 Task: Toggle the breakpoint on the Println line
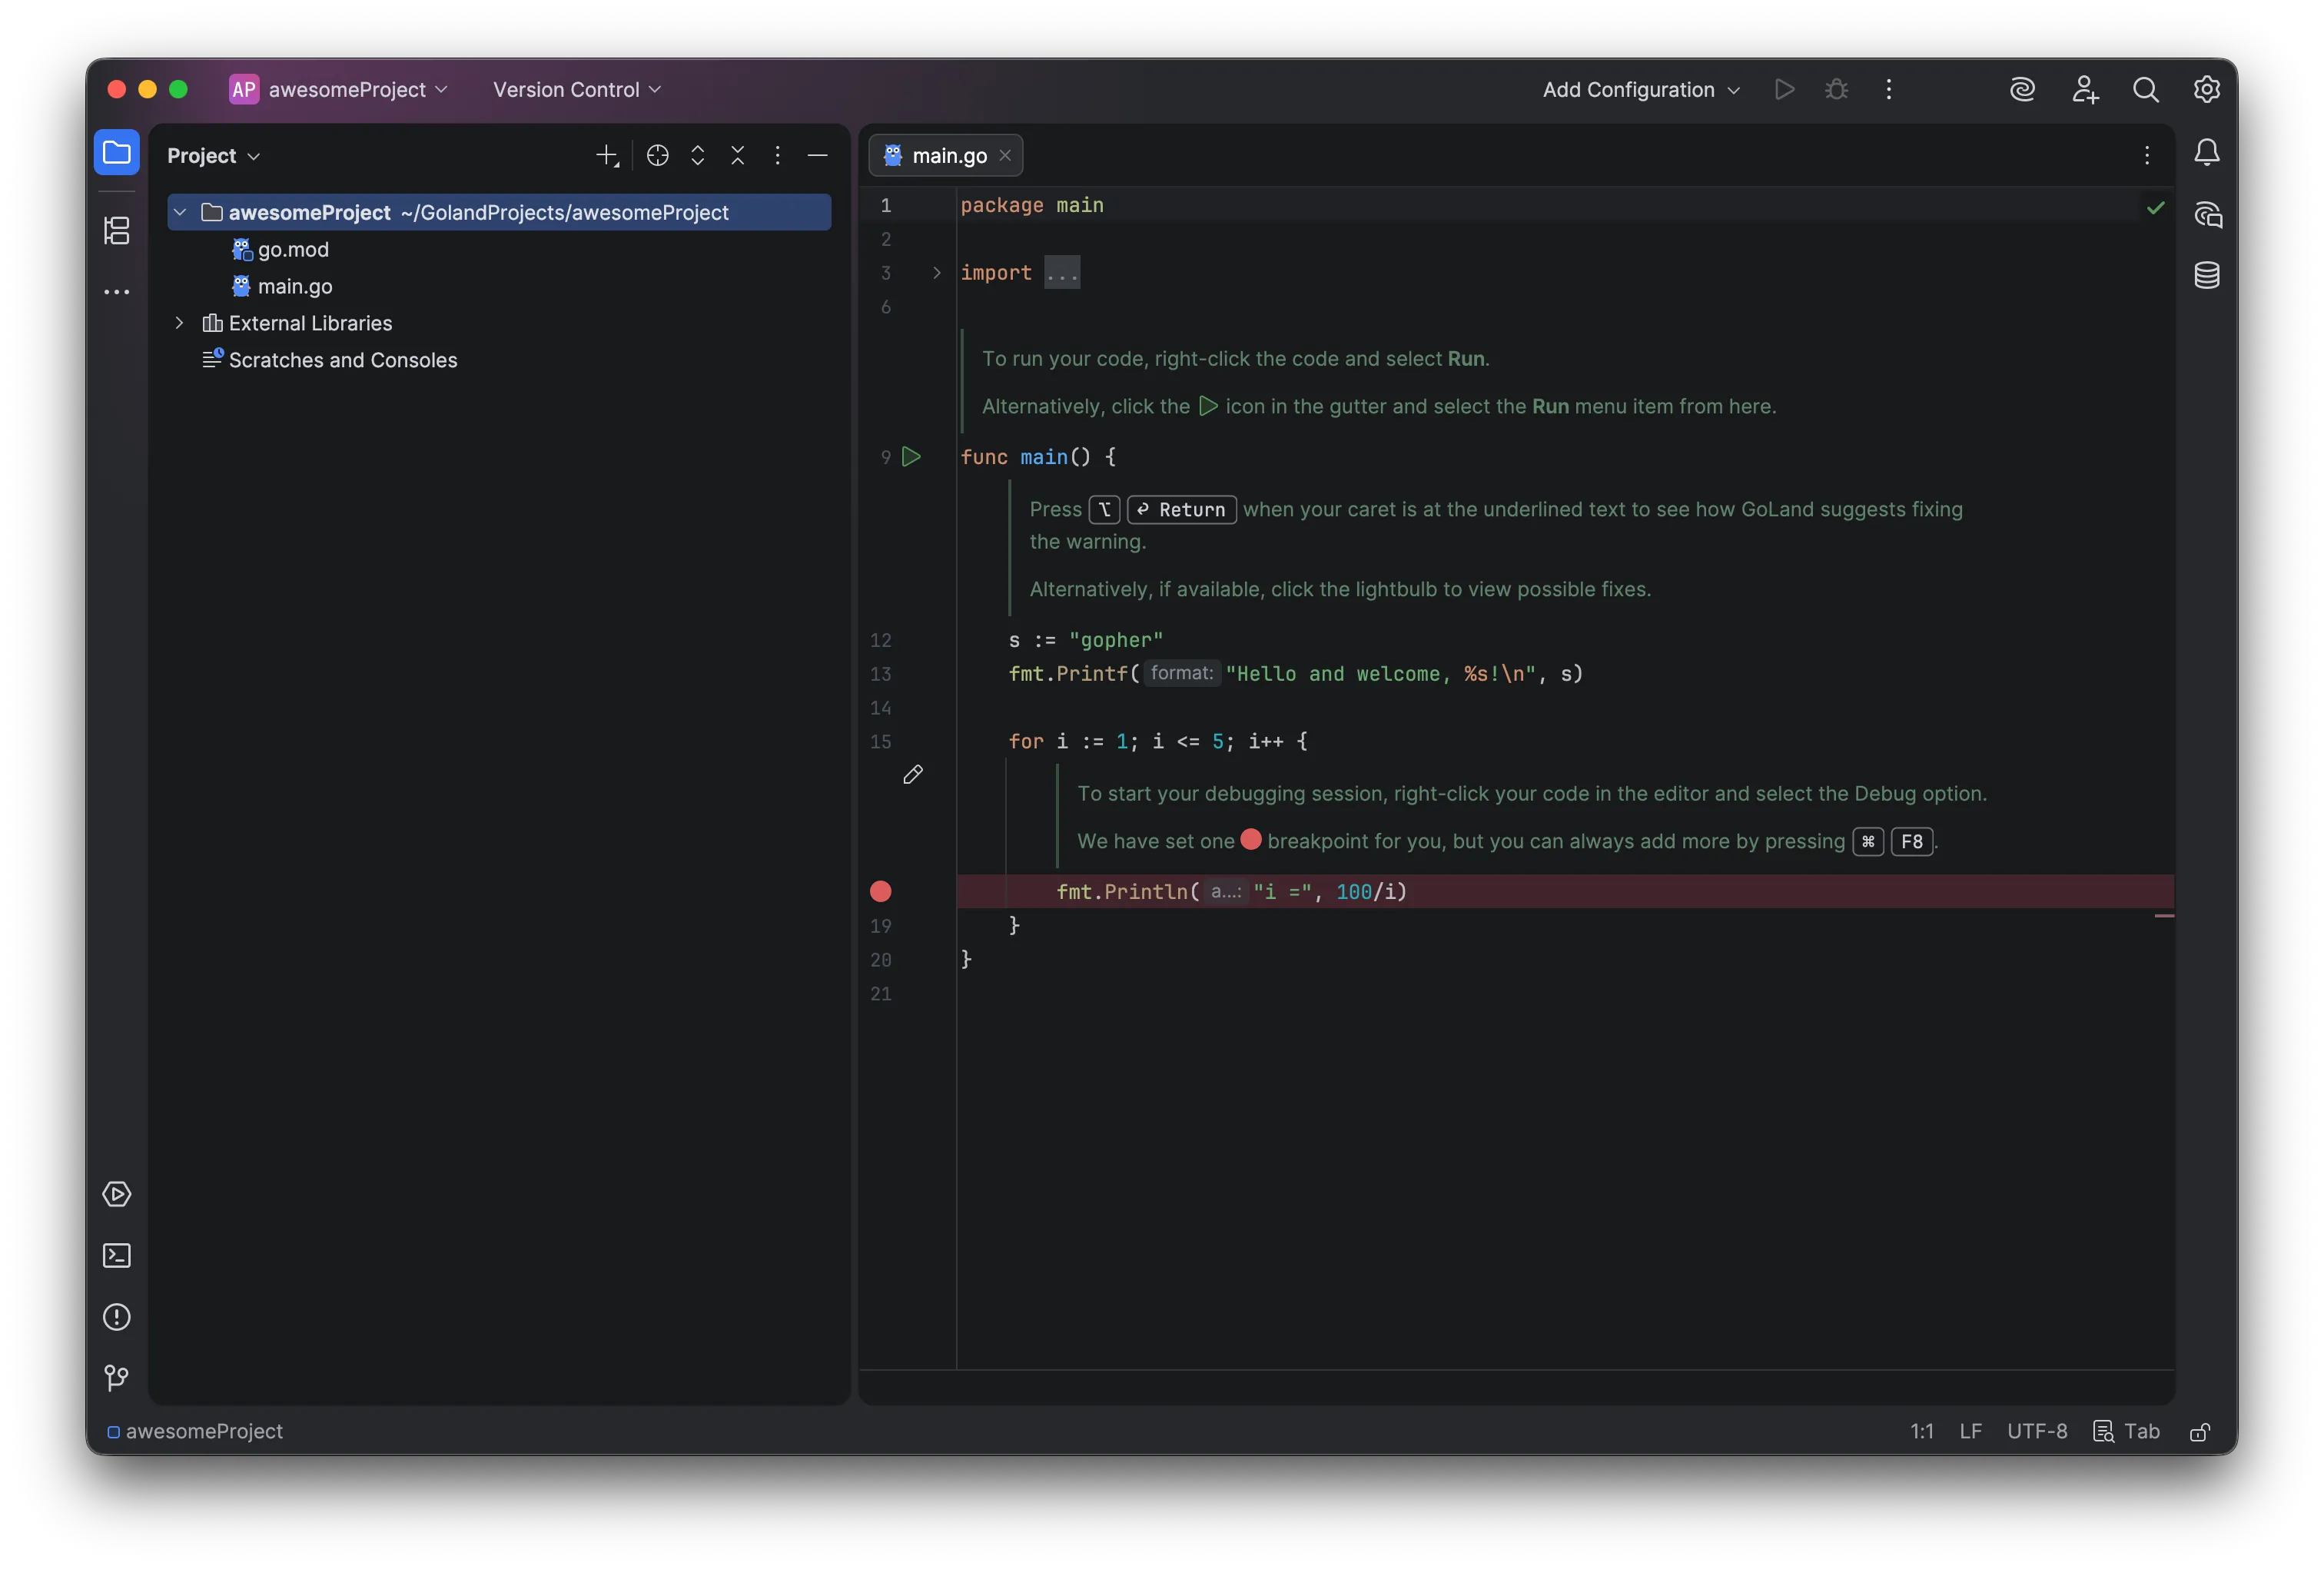pos(880,892)
